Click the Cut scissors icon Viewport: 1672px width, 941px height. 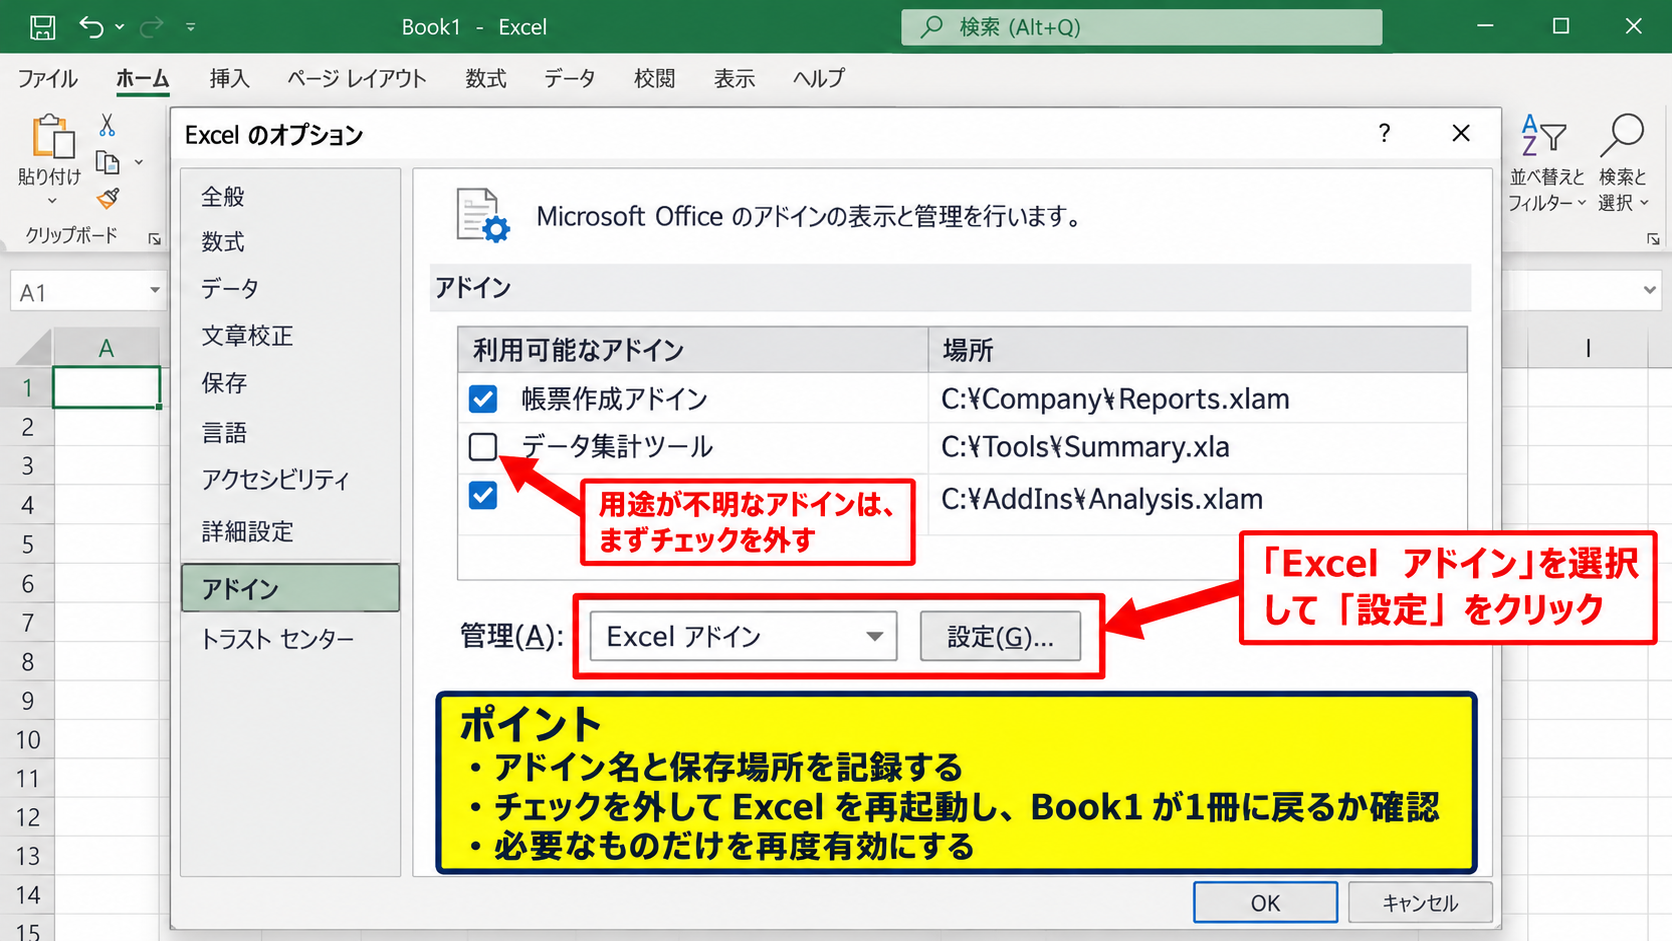(x=107, y=125)
